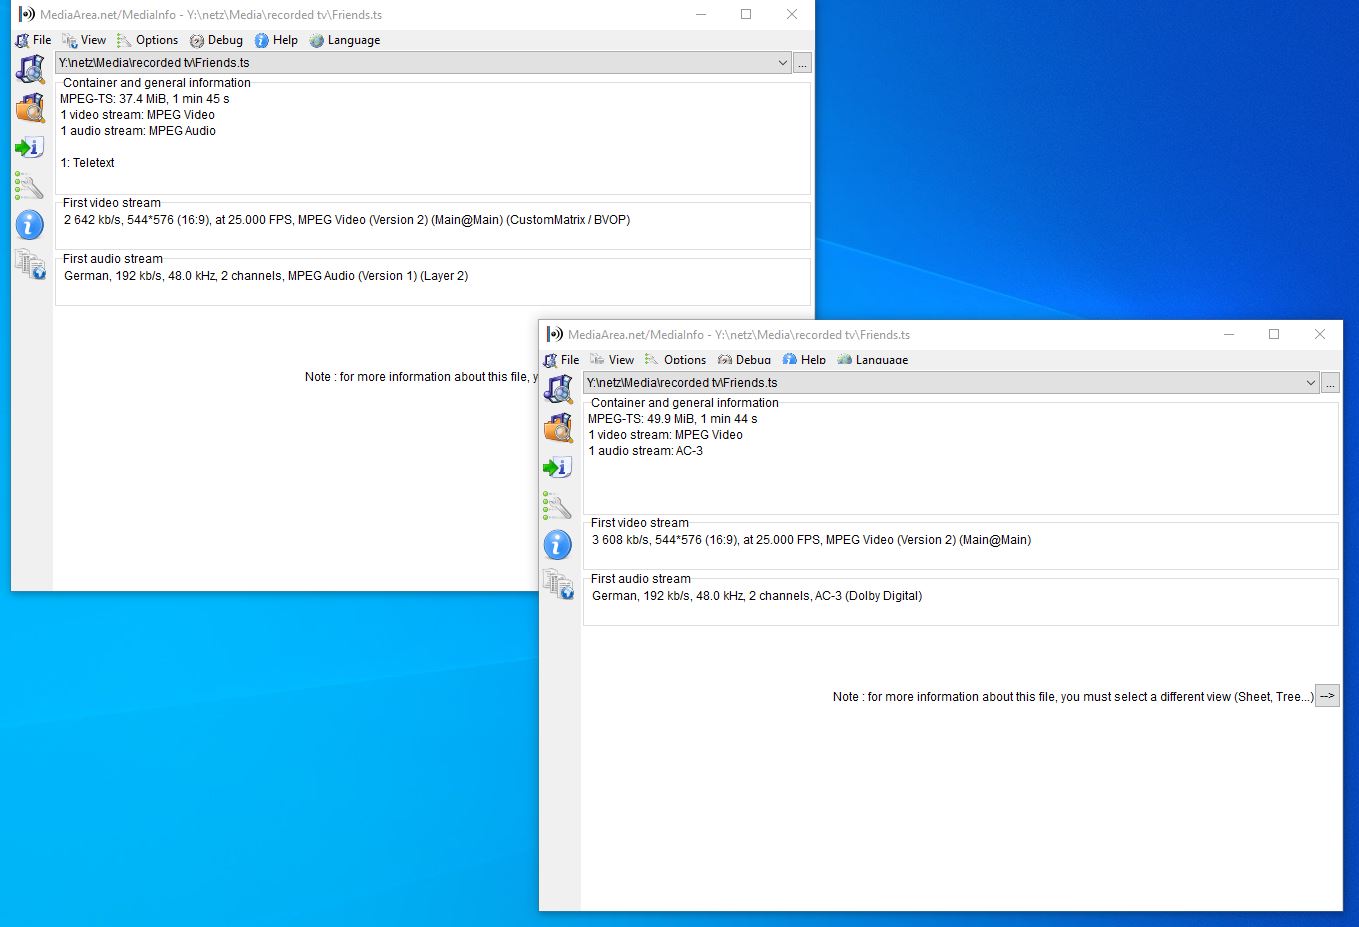Open the View menu in the back window

click(x=84, y=40)
